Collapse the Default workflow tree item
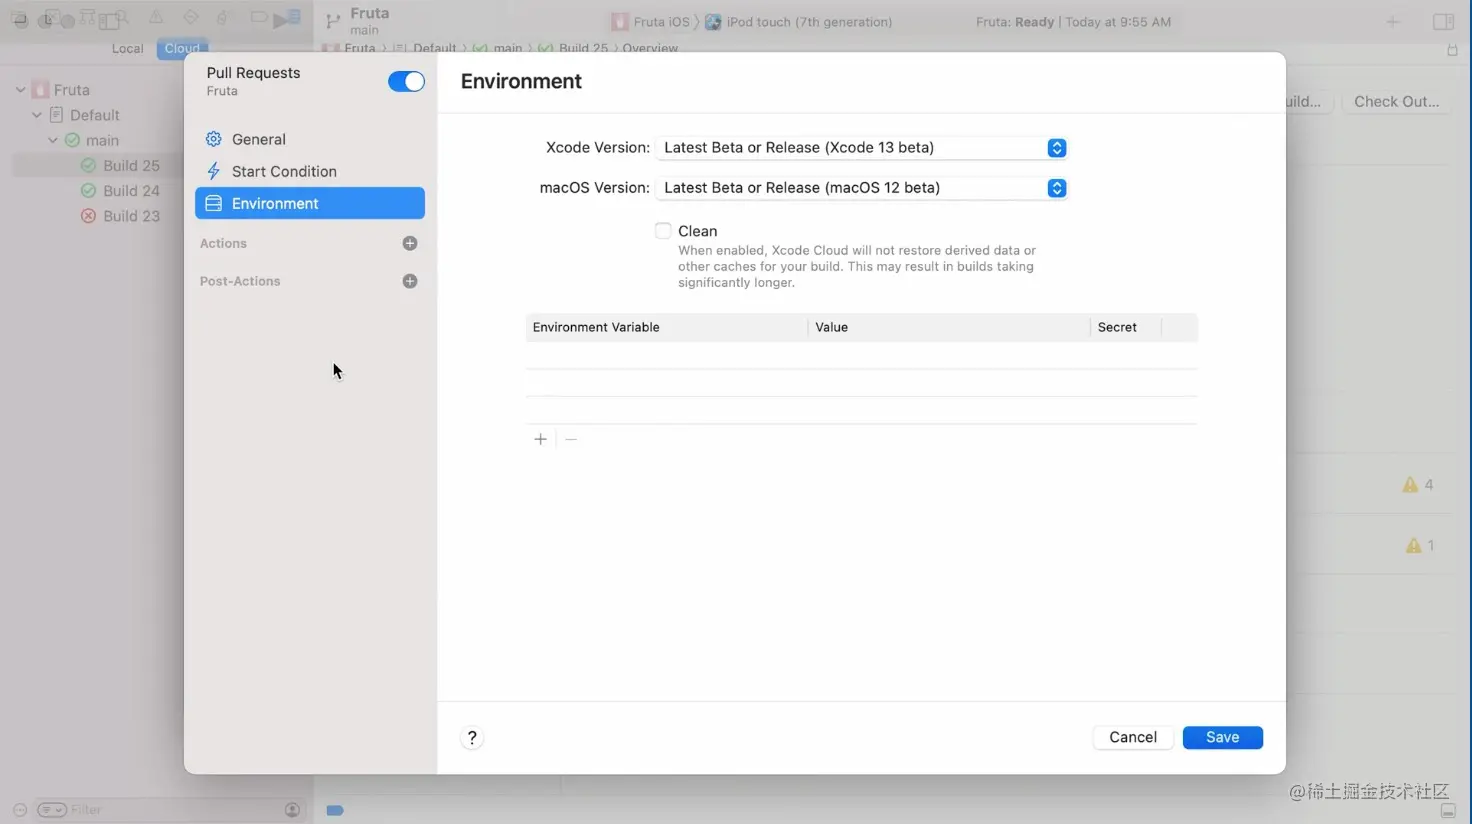Viewport: 1472px width, 824px height. click(x=36, y=115)
